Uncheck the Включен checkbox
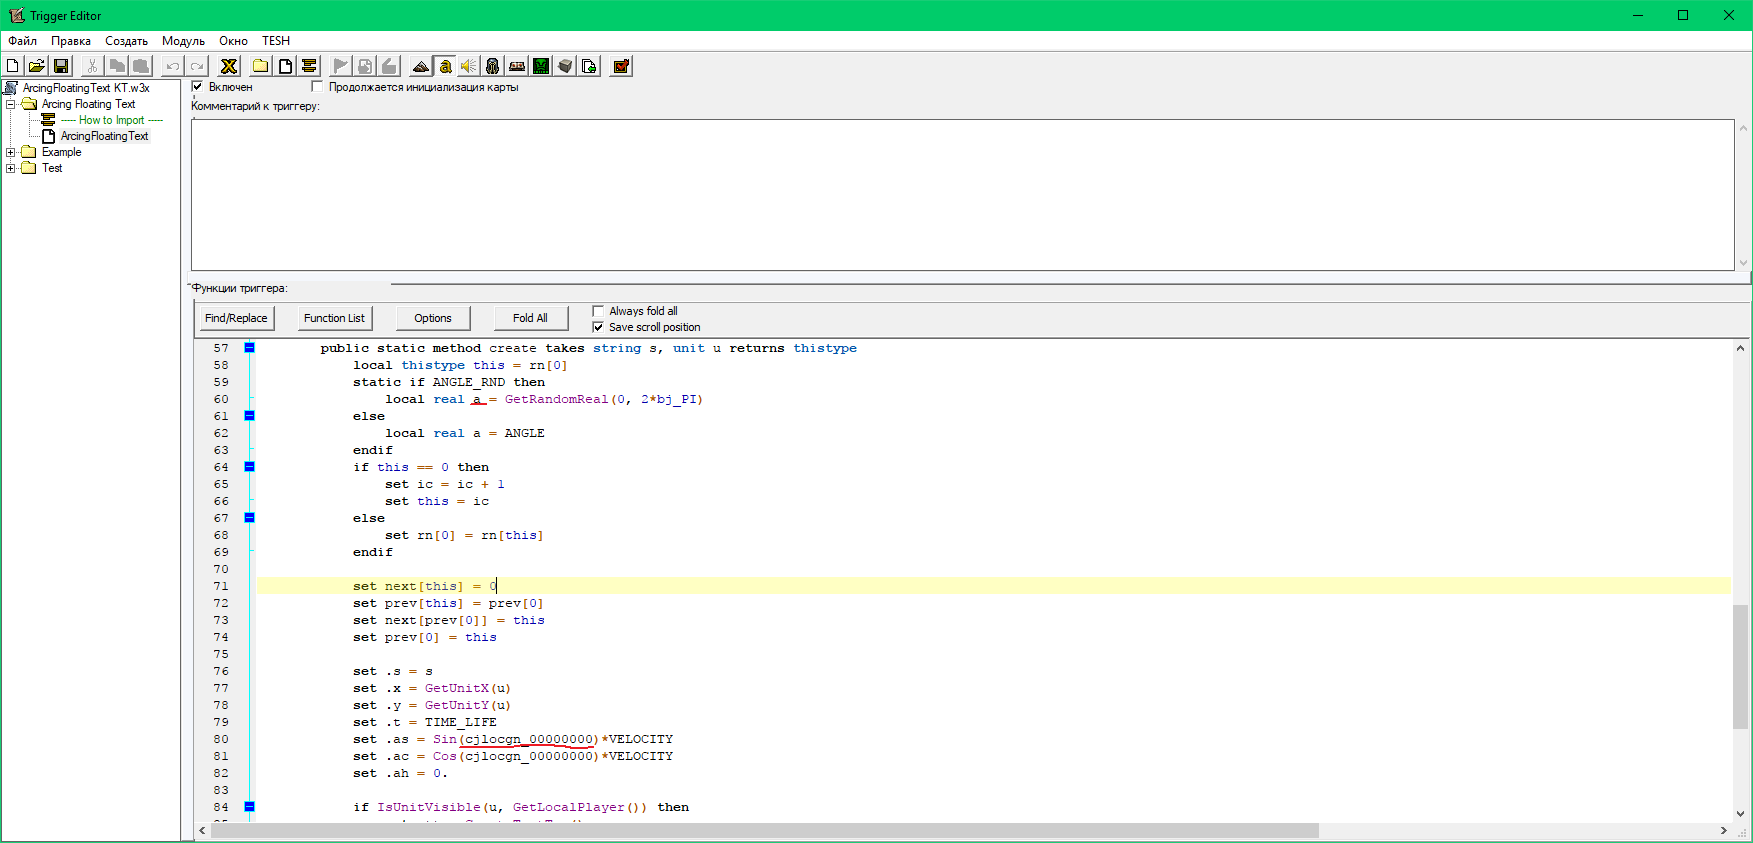Image resolution: width=1753 pixels, height=843 pixels. coord(198,87)
